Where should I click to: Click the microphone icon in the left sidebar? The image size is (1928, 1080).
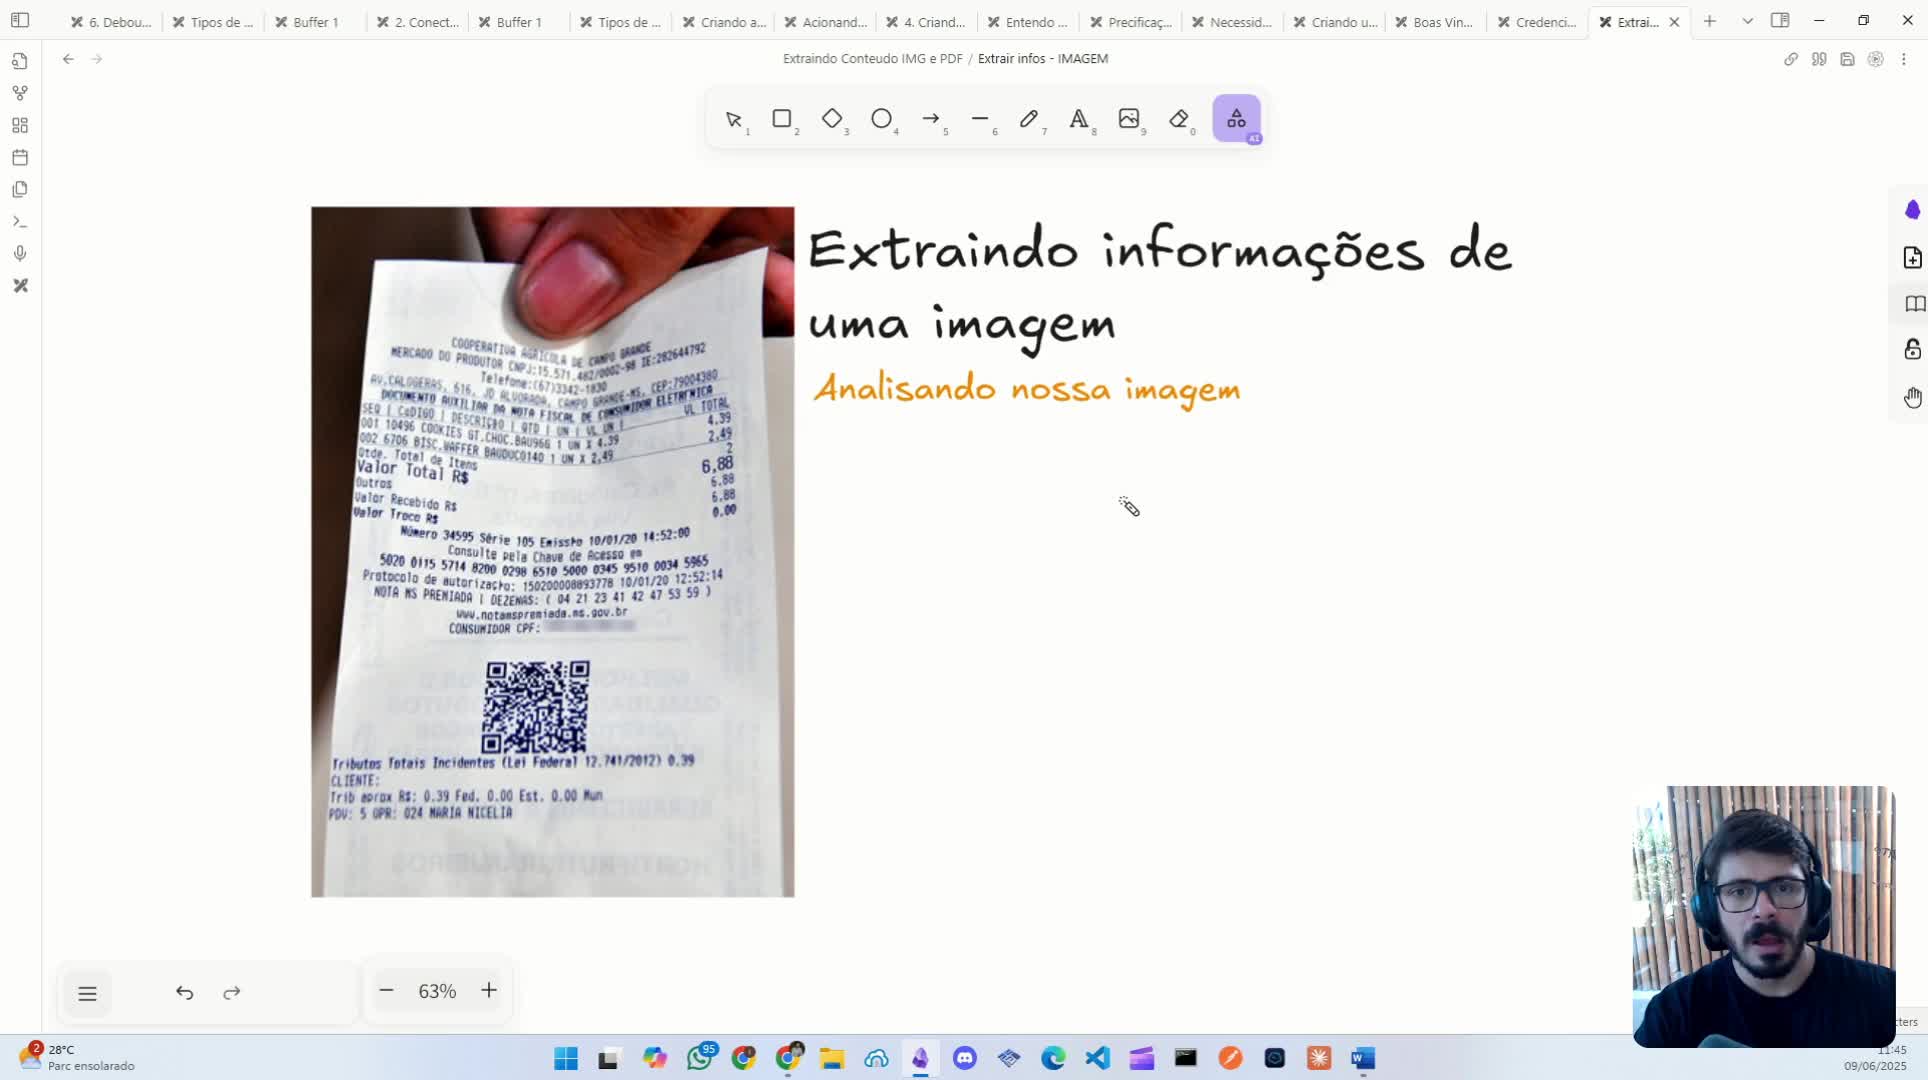20,253
